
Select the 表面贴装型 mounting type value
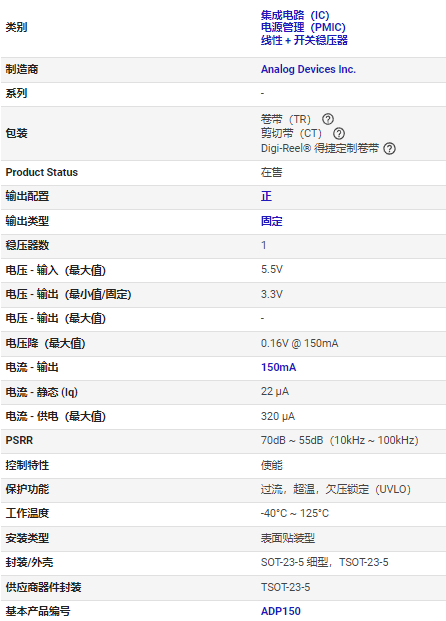(x=288, y=538)
